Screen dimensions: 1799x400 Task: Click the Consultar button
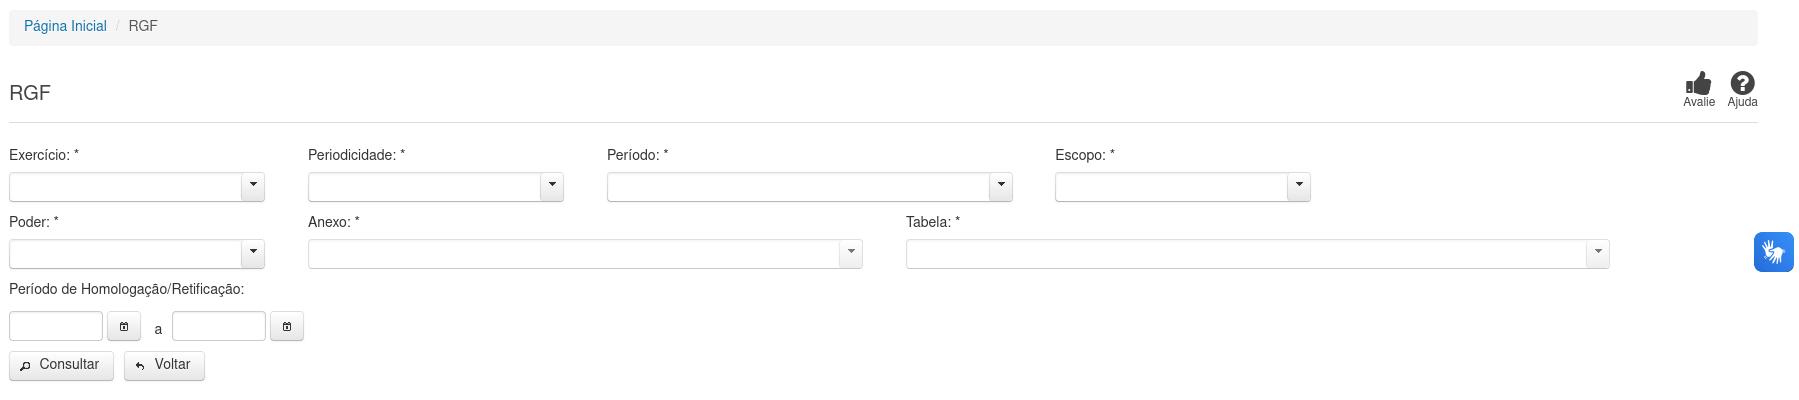pyautogui.click(x=61, y=365)
